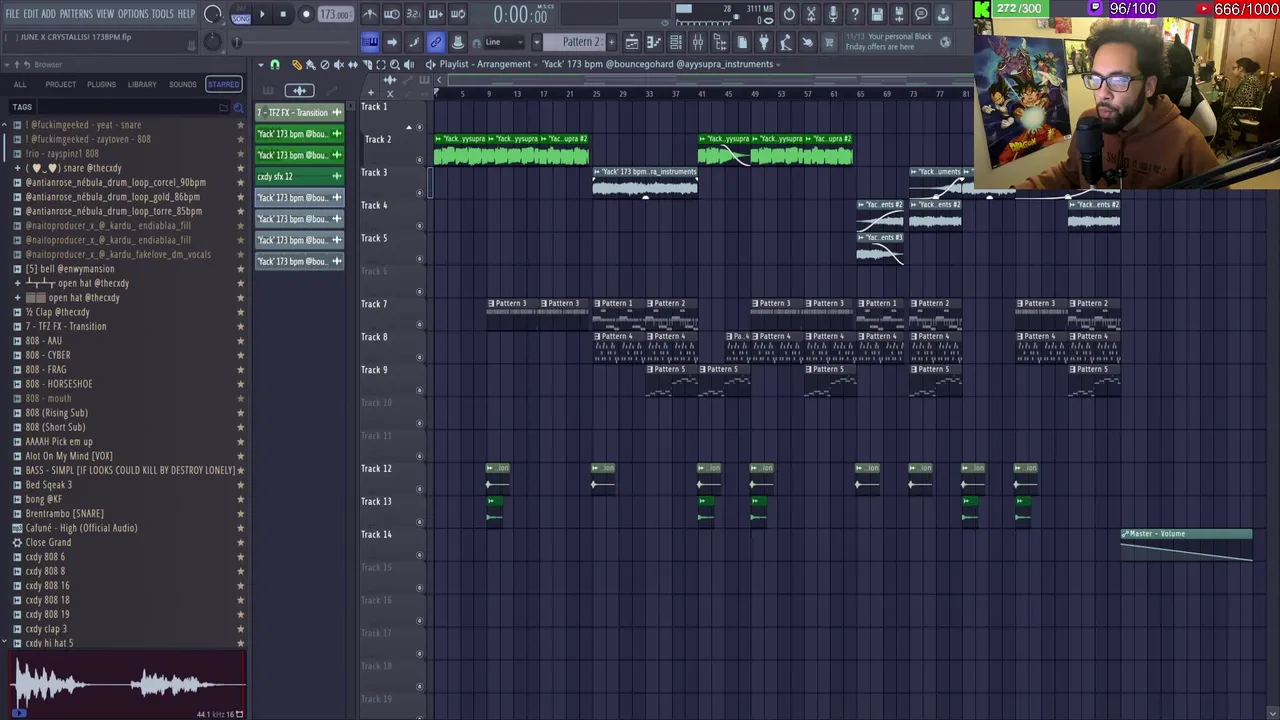Open global snap dropdown set to Line
This screenshot has width=1280, height=720.
pos(505,42)
